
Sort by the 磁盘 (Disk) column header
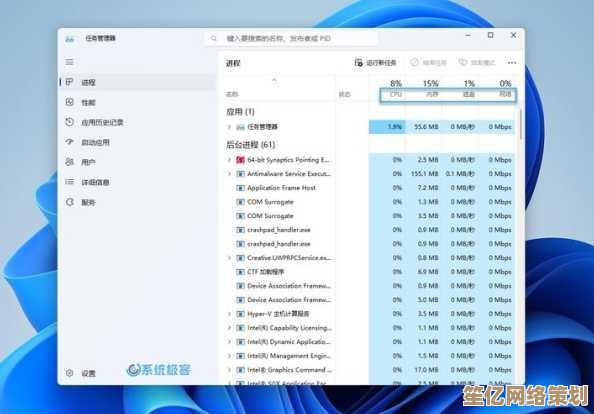click(469, 94)
